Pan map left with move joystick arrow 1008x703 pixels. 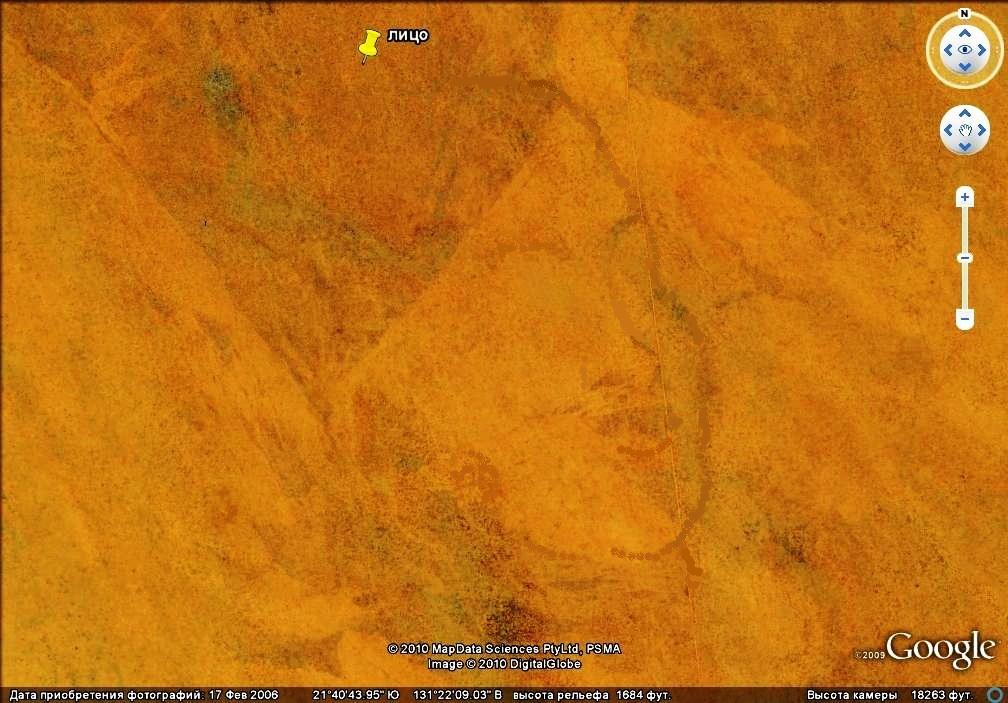pos(949,130)
